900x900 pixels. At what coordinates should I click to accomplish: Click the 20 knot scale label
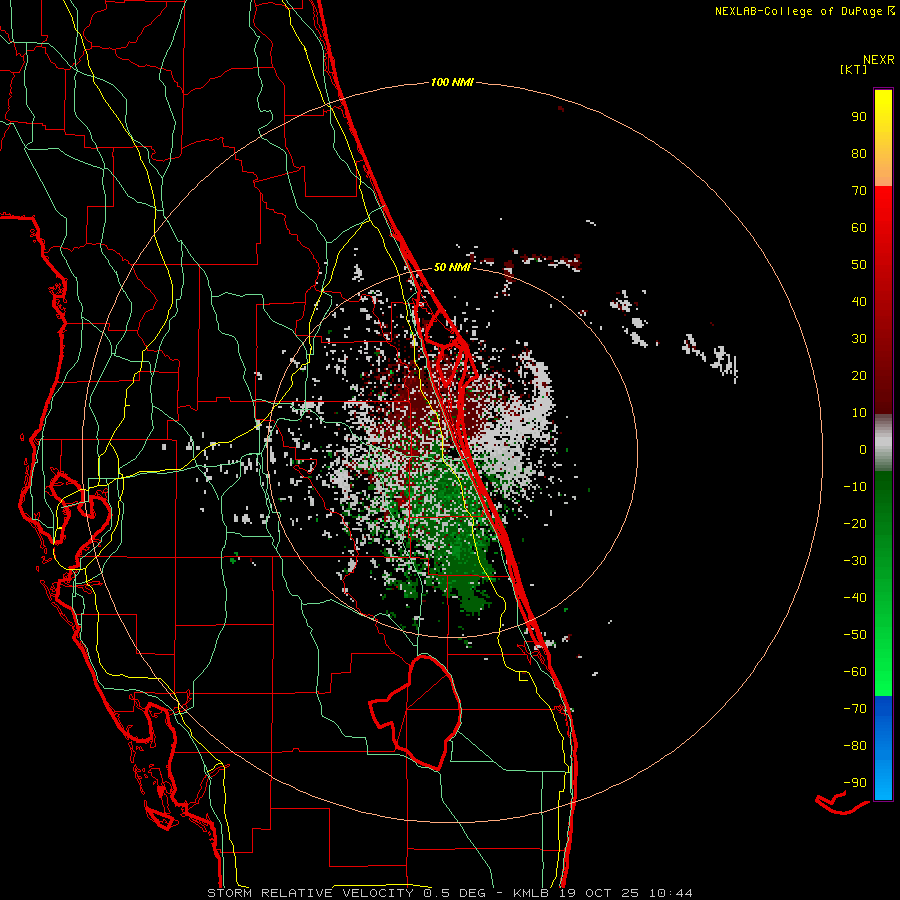click(859, 375)
